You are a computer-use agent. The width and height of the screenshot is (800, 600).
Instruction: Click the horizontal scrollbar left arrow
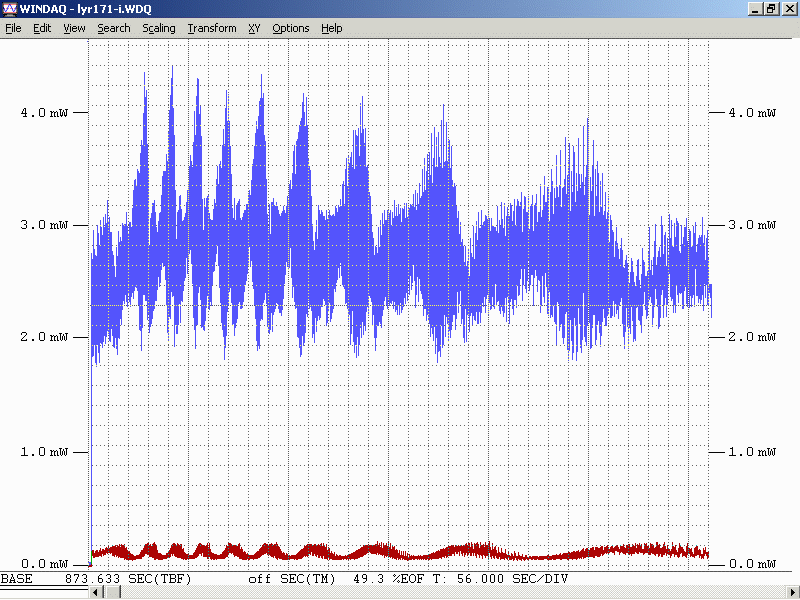click(x=96, y=593)
